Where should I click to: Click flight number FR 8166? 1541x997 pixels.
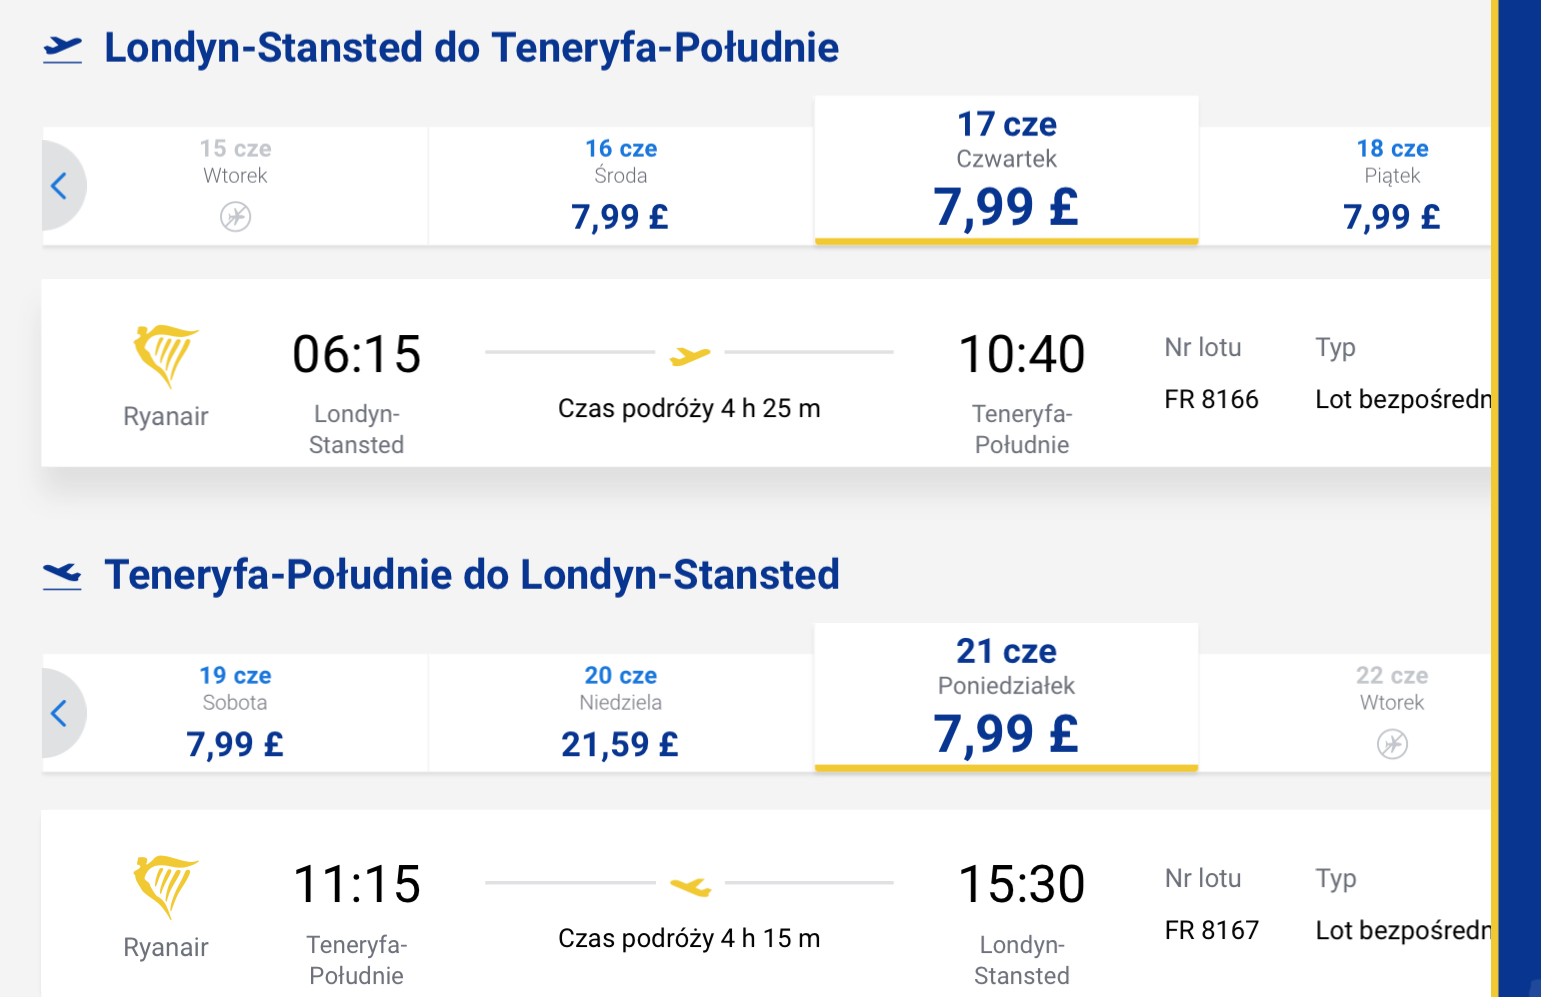click(x=1211, y=400)
